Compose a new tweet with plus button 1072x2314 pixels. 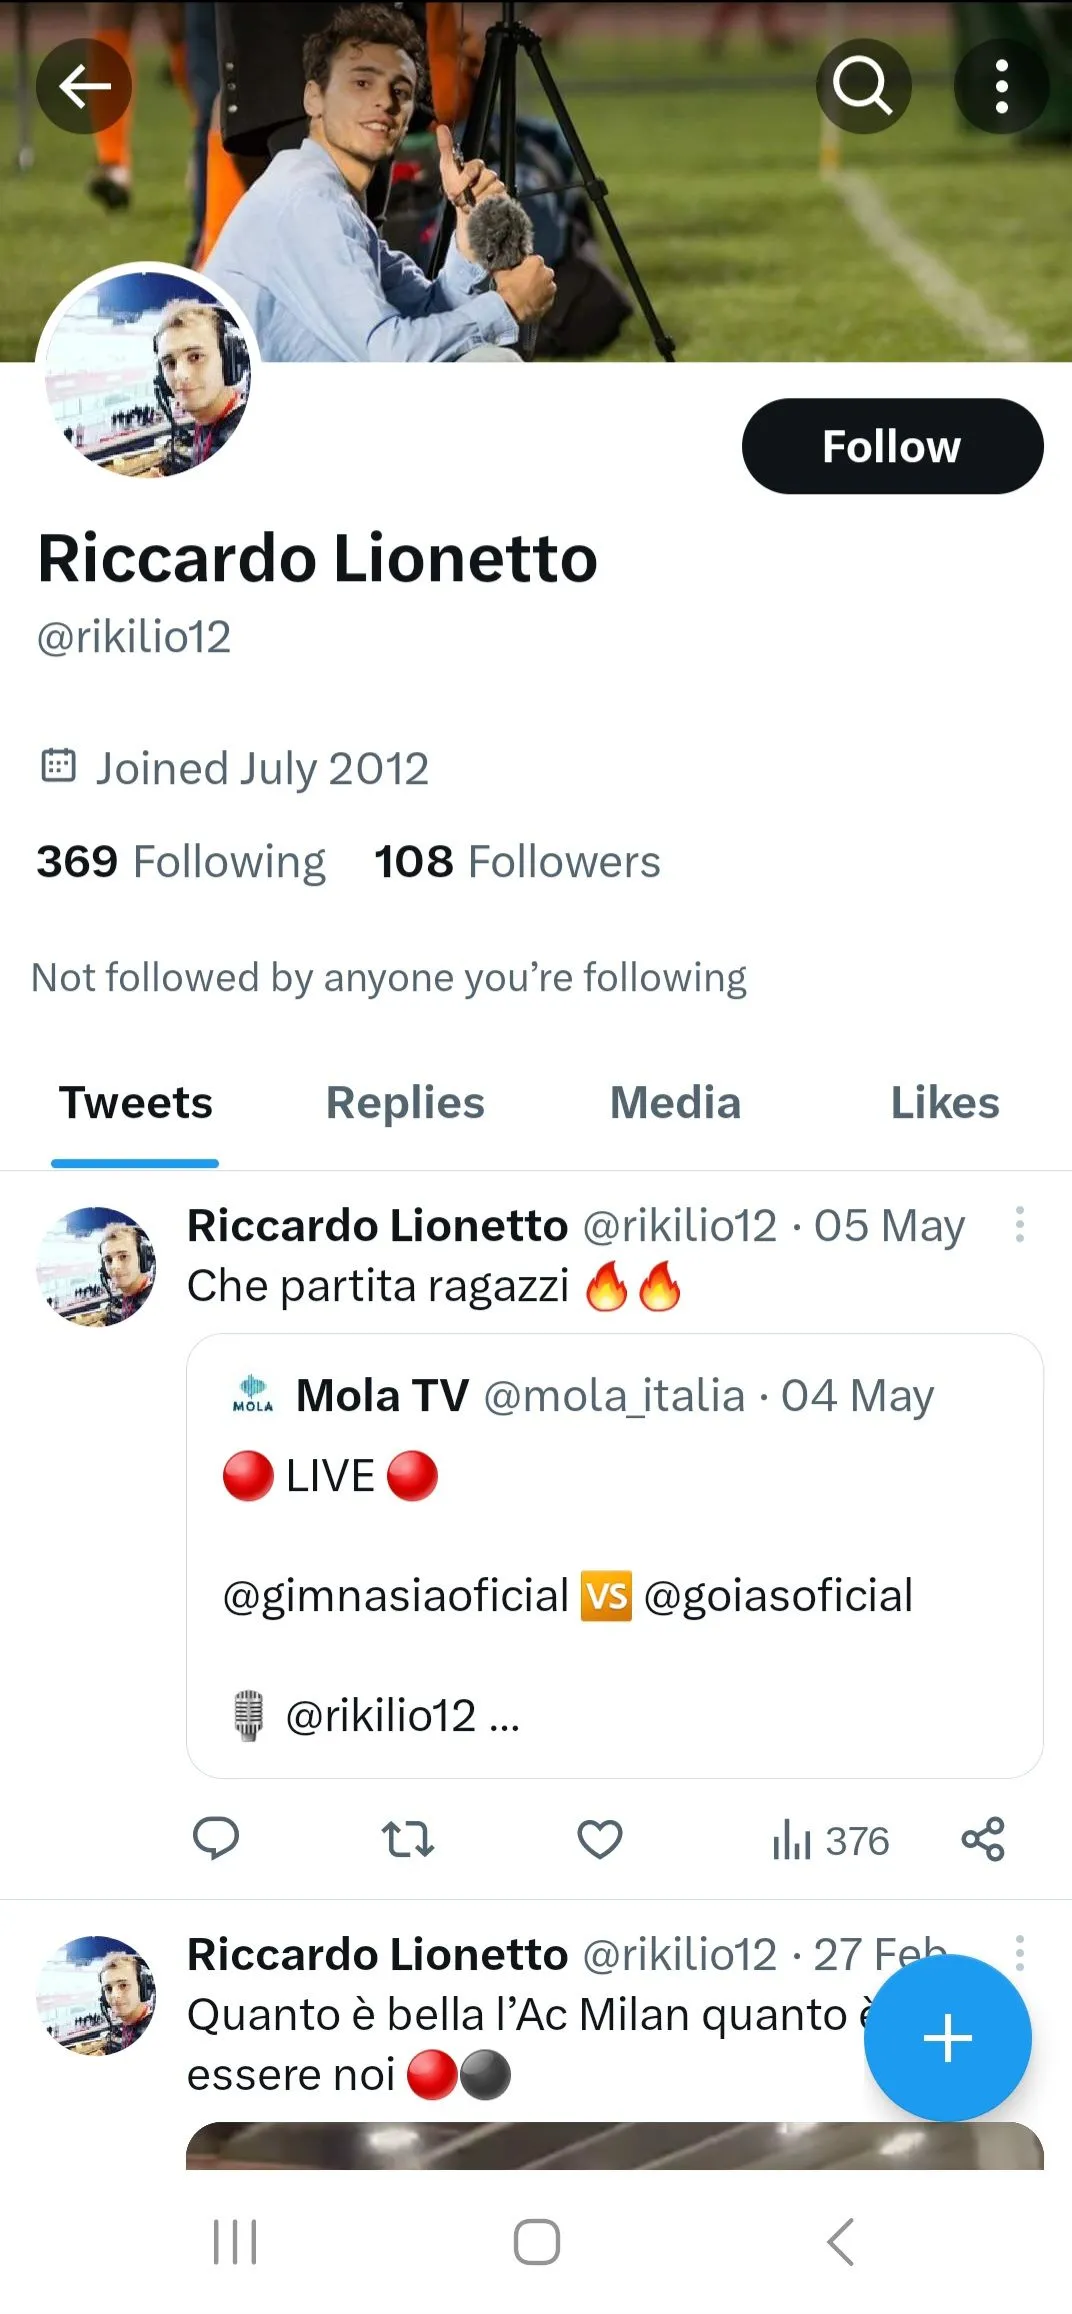click(947, 2038)
